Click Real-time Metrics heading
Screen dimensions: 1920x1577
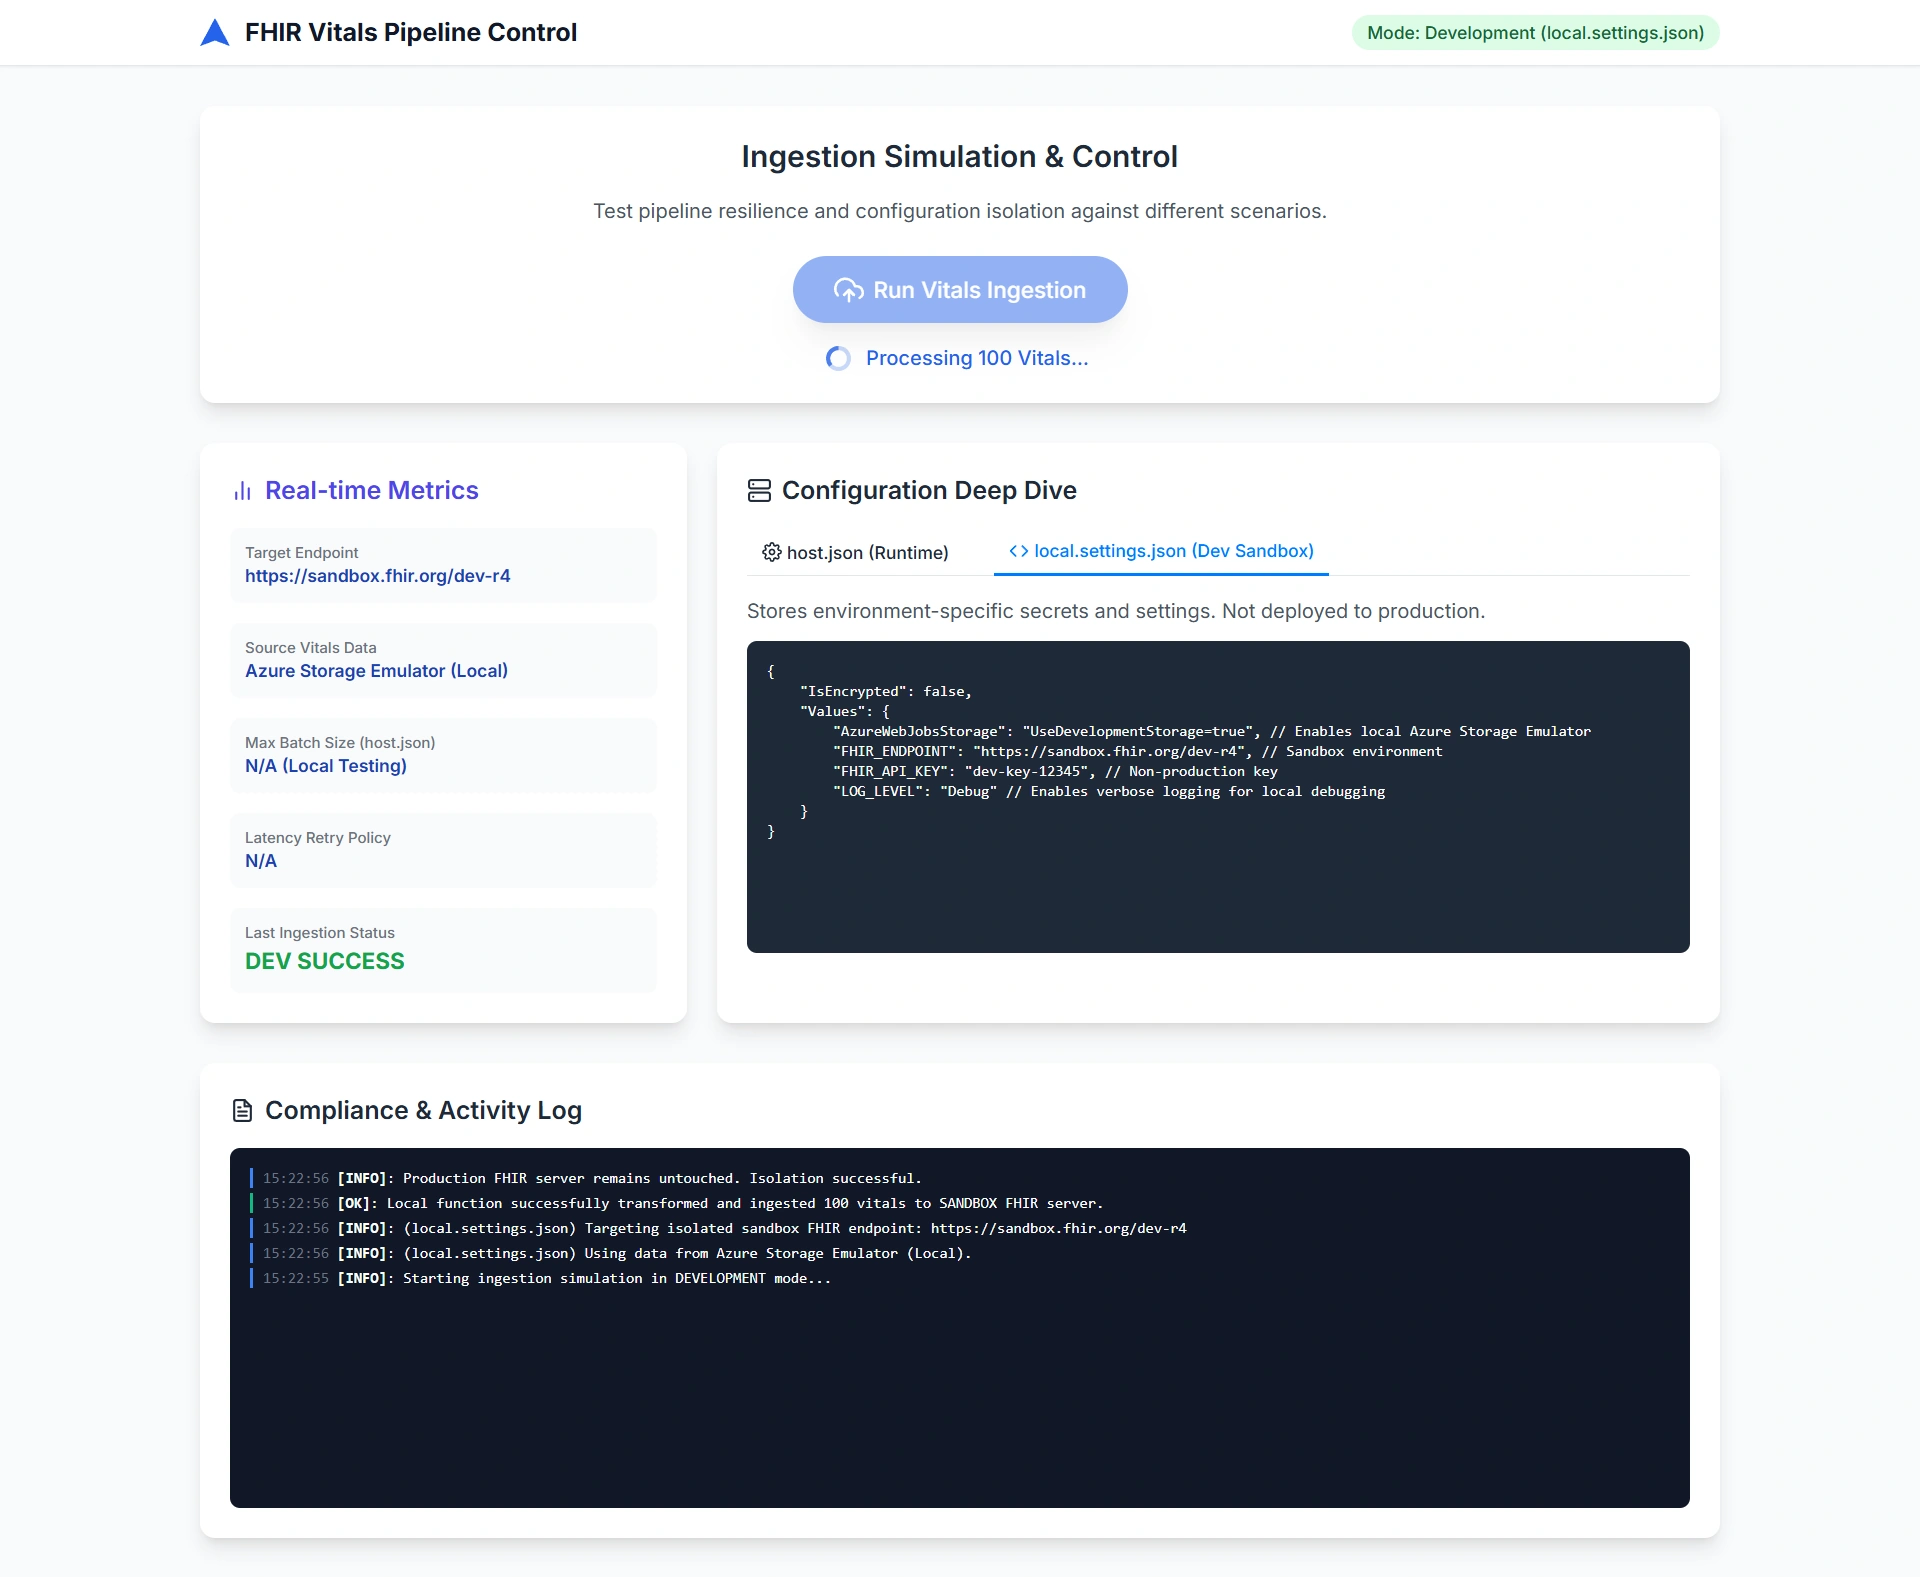pos(372,490)
